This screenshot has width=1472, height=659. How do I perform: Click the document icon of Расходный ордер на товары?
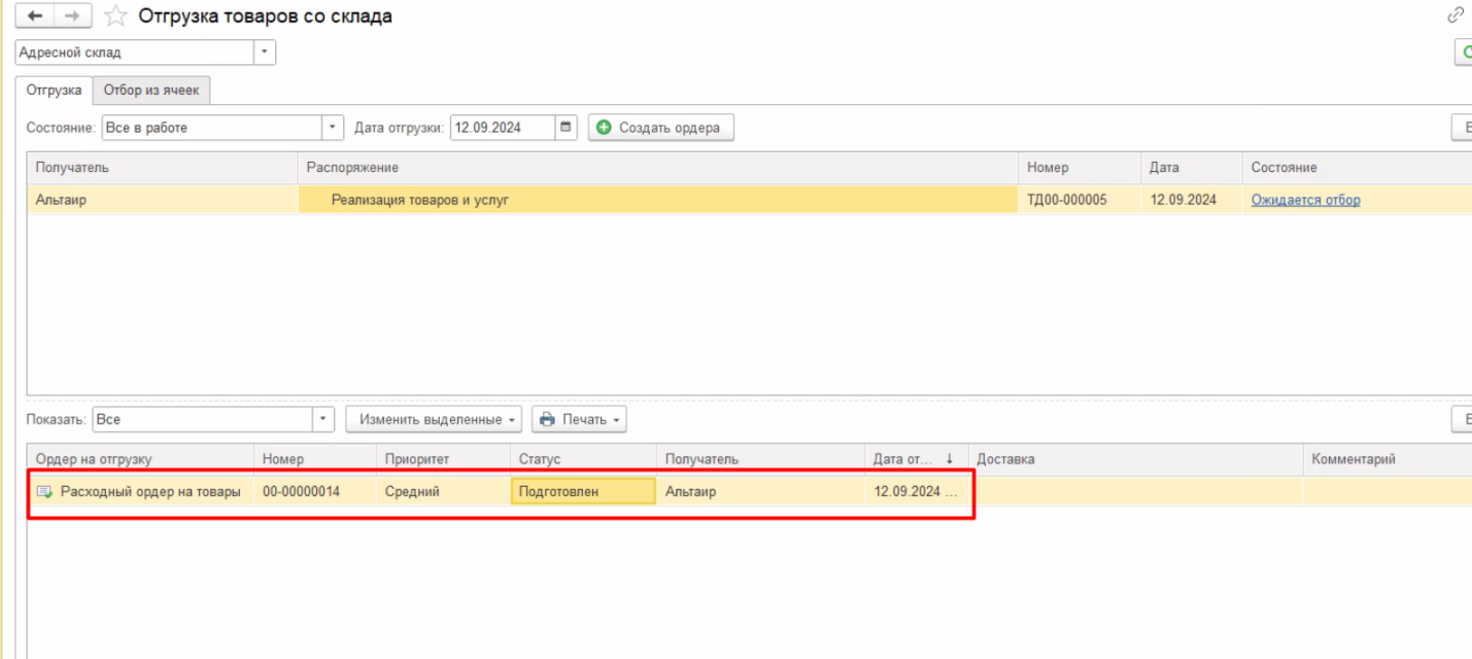(44, 492)
